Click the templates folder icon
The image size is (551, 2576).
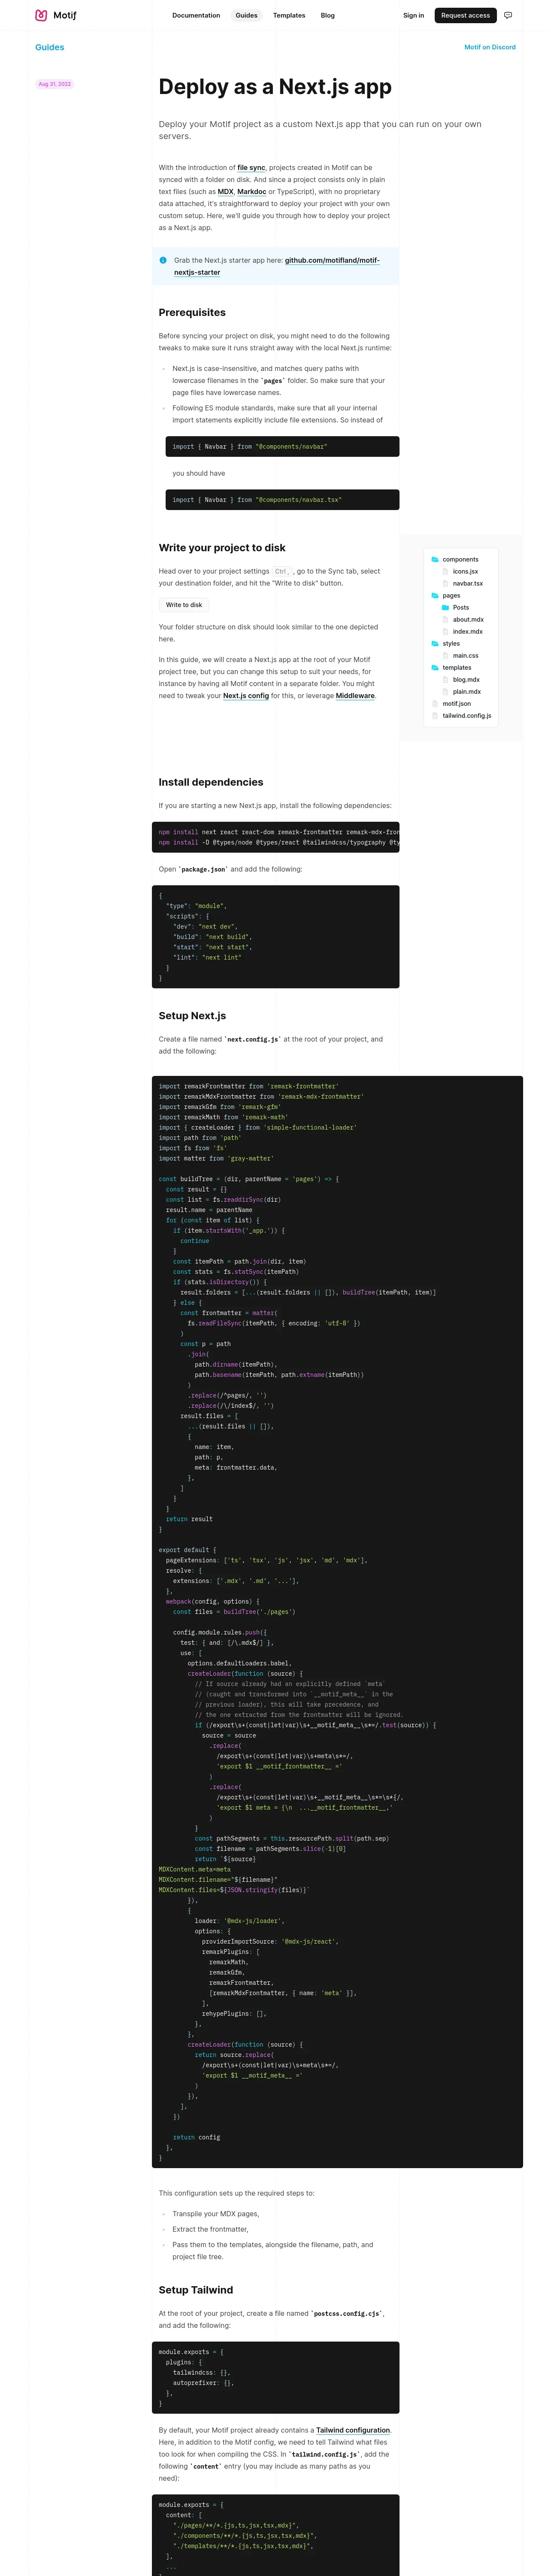pos(435,667)
